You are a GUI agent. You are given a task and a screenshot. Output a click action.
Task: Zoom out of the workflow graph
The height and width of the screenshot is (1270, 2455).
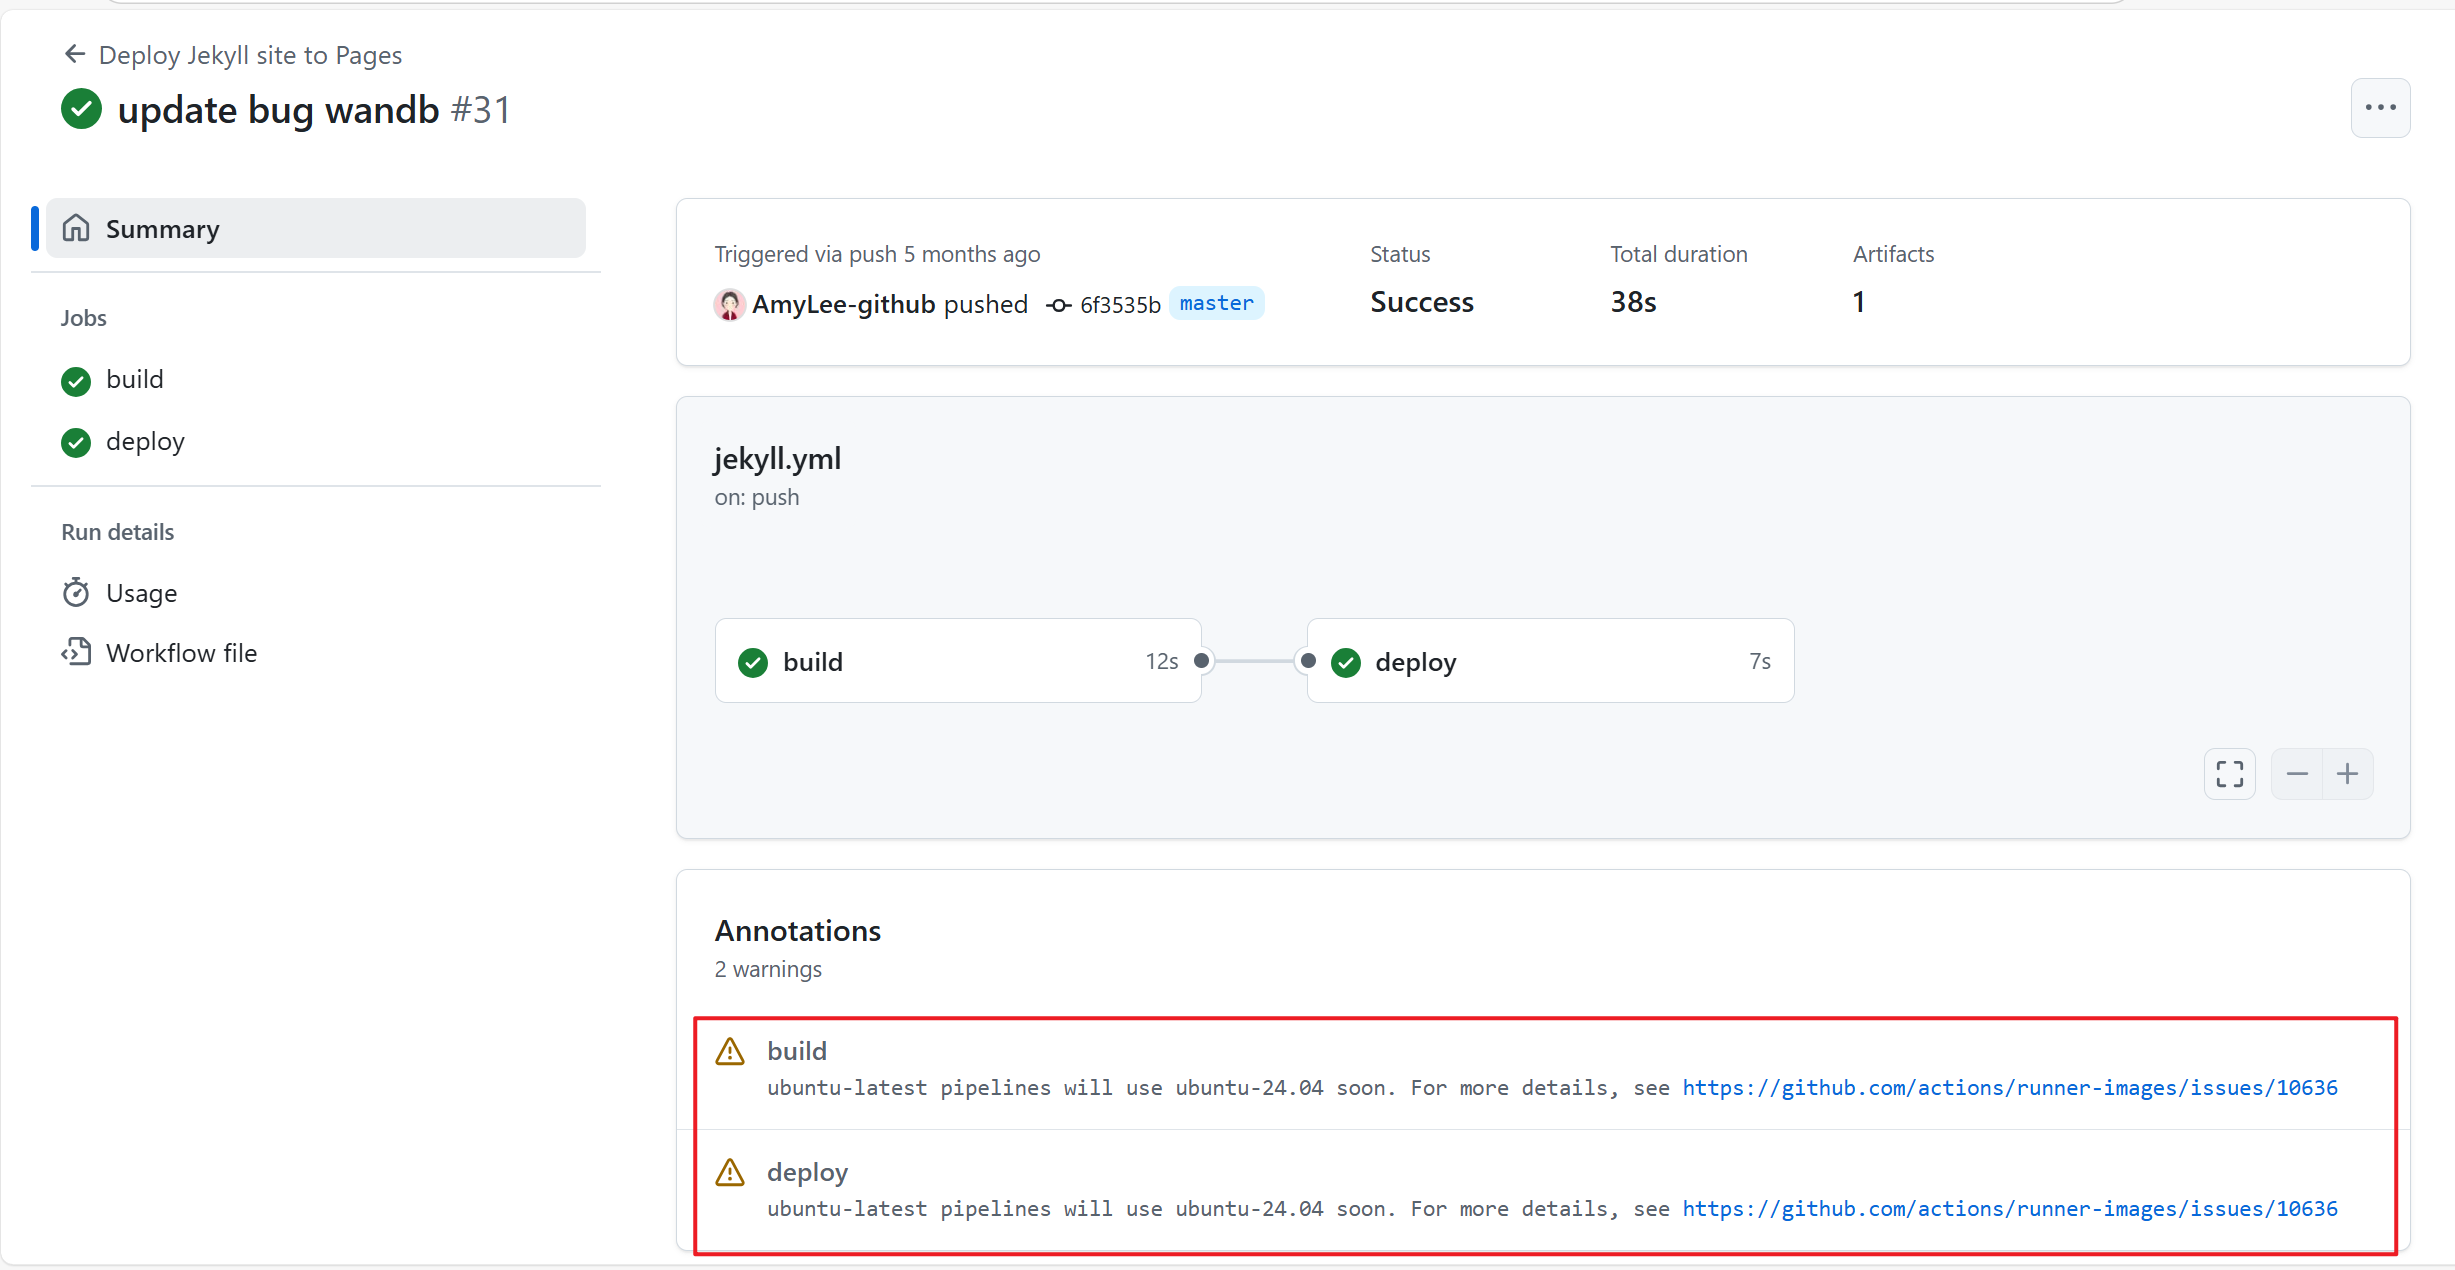coord(2297,773)
